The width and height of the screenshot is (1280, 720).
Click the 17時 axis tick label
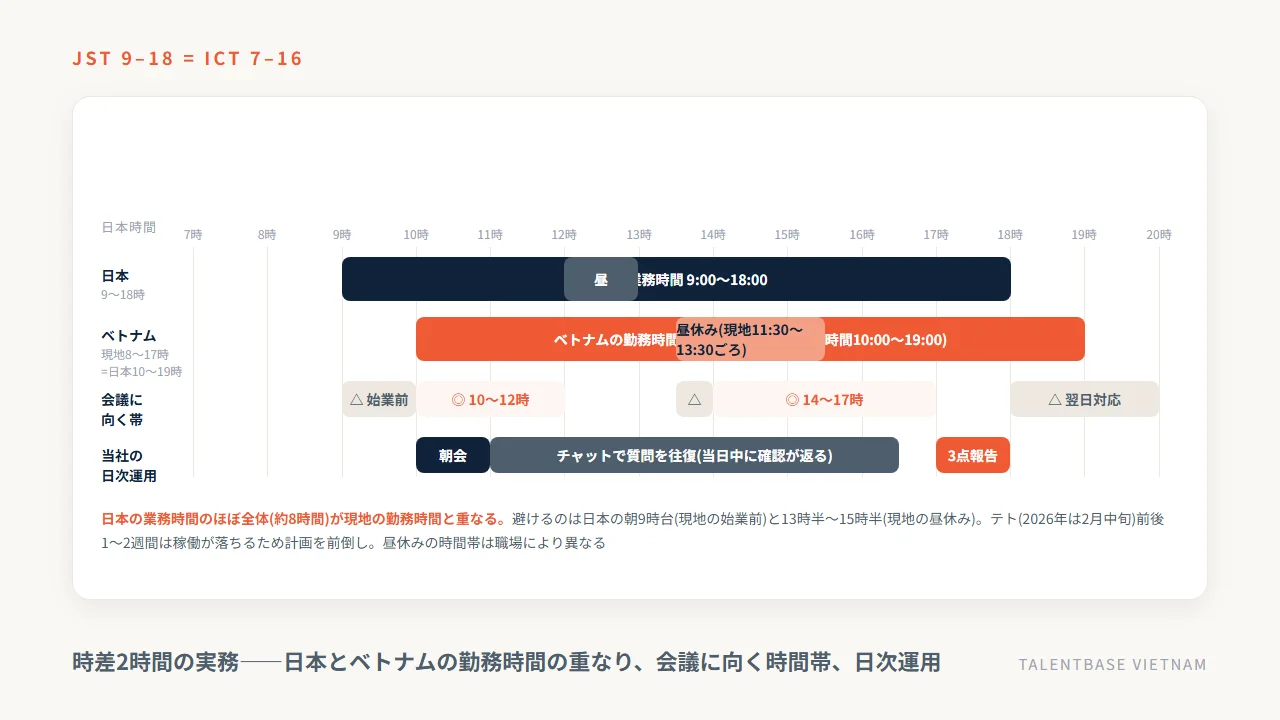[936, 235]
